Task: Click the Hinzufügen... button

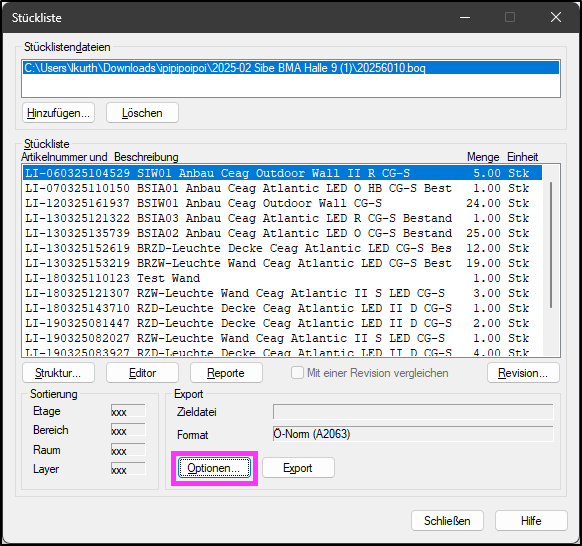Action: tap(58, 113)
